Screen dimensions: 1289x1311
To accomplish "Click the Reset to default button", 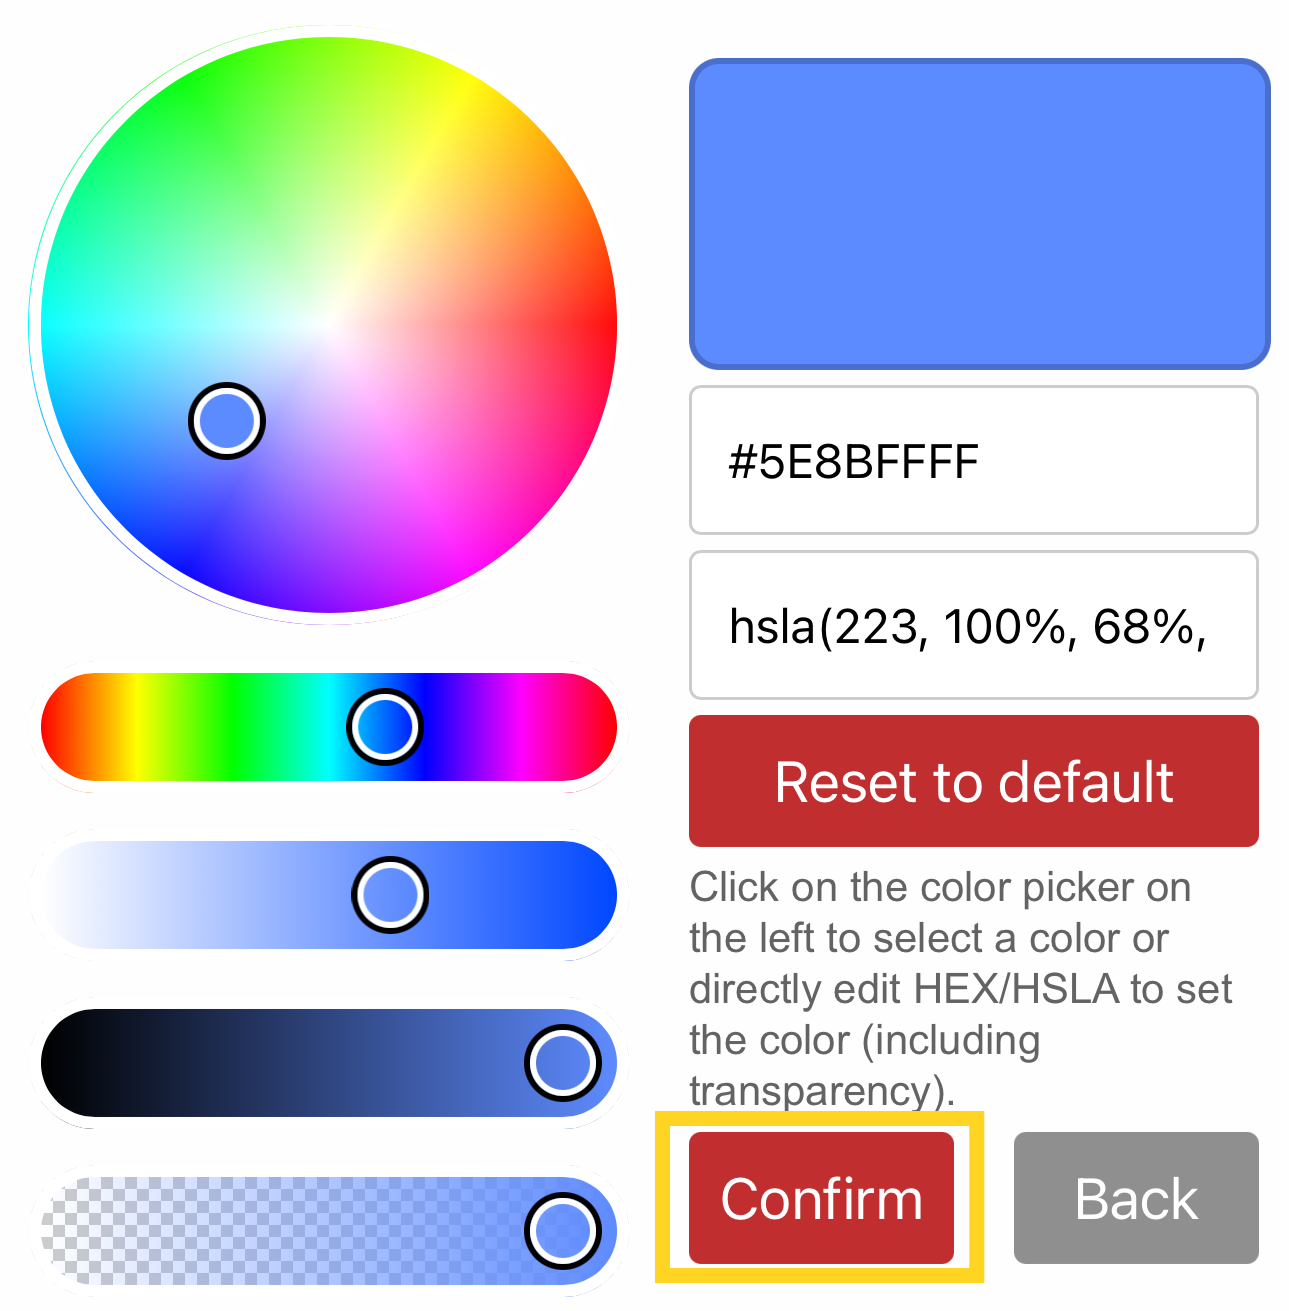I will coord(973,781).
